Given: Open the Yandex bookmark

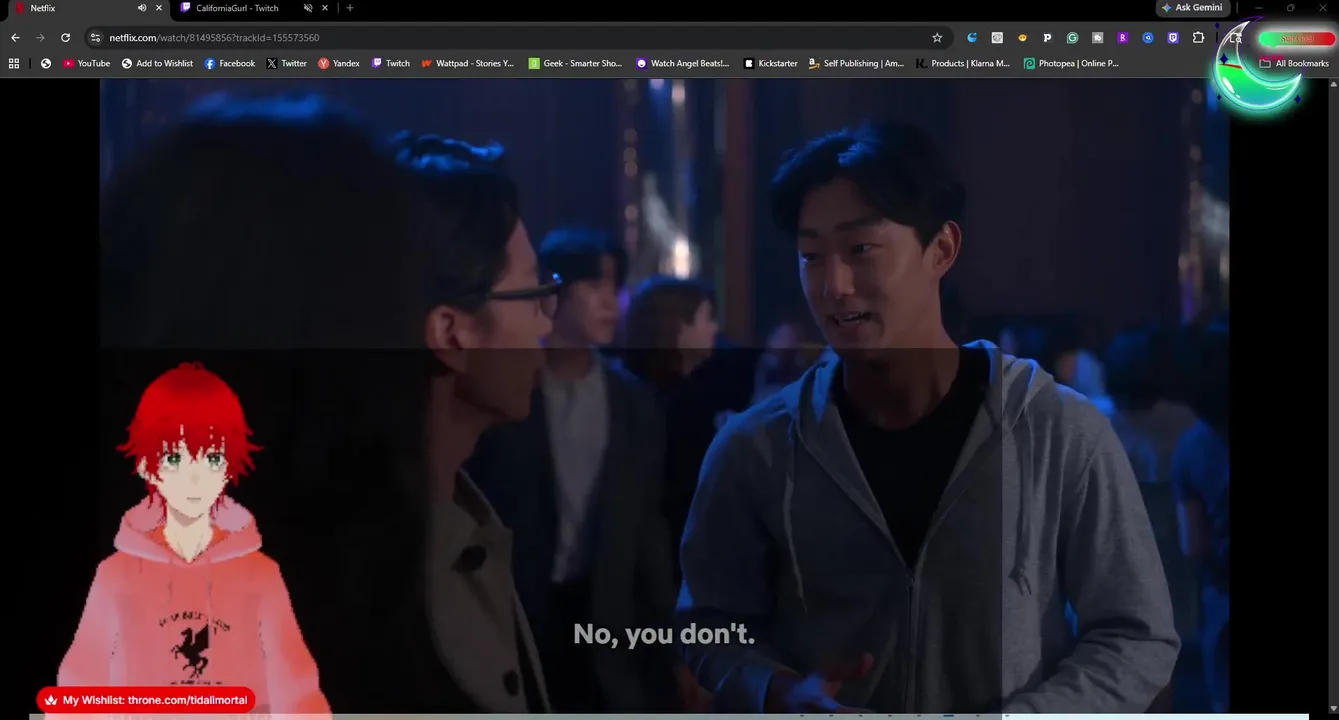Looking at the screenshot, I should 339,63.
